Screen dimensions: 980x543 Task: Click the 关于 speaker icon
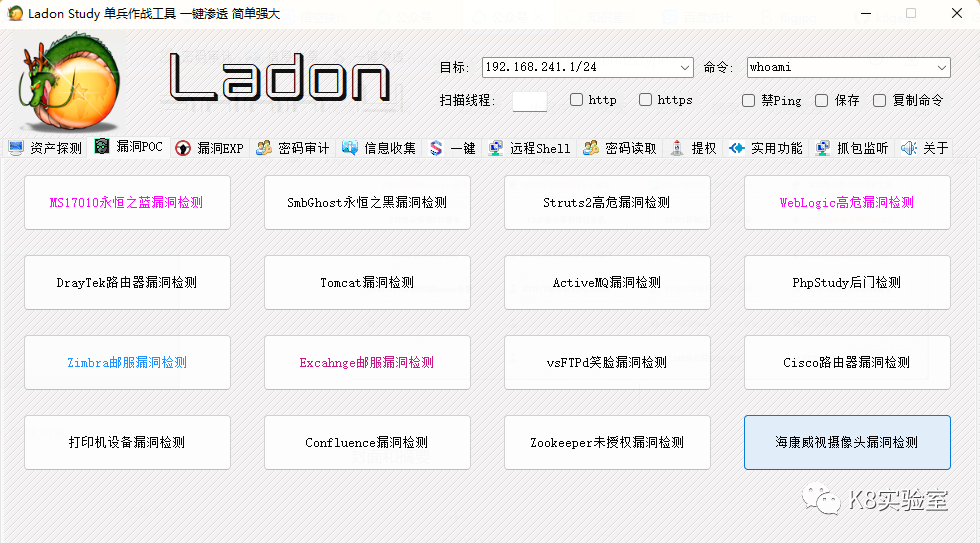[x=909, y=148]
